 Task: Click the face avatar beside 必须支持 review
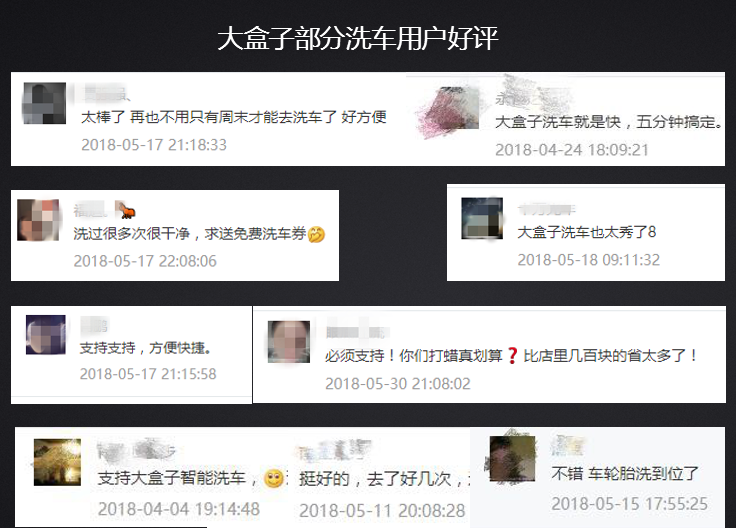(289, 342)
